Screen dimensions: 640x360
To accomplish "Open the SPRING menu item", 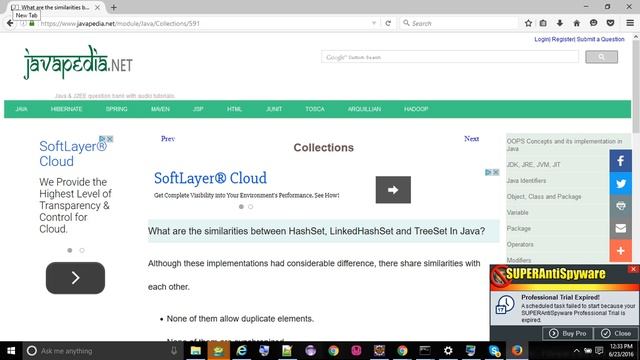I will point(117,109).
